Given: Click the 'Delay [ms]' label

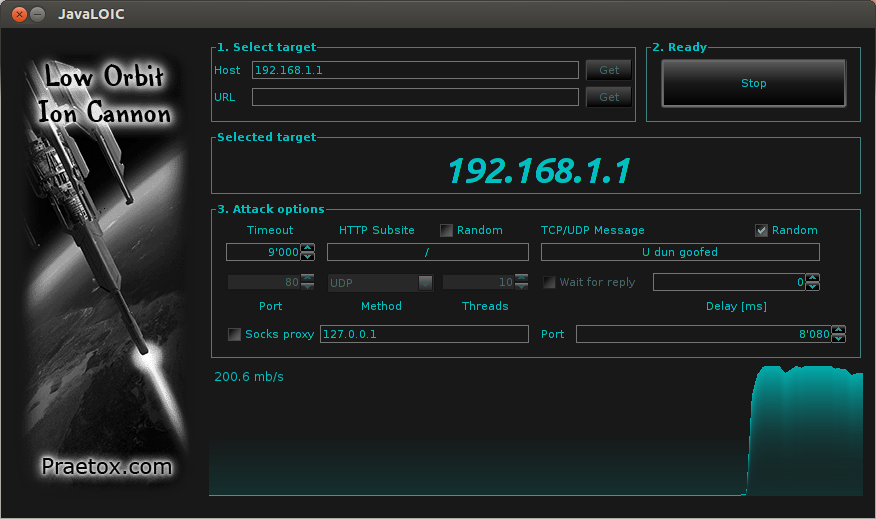Looking at the screenshot, I should [x=736, y=306].
